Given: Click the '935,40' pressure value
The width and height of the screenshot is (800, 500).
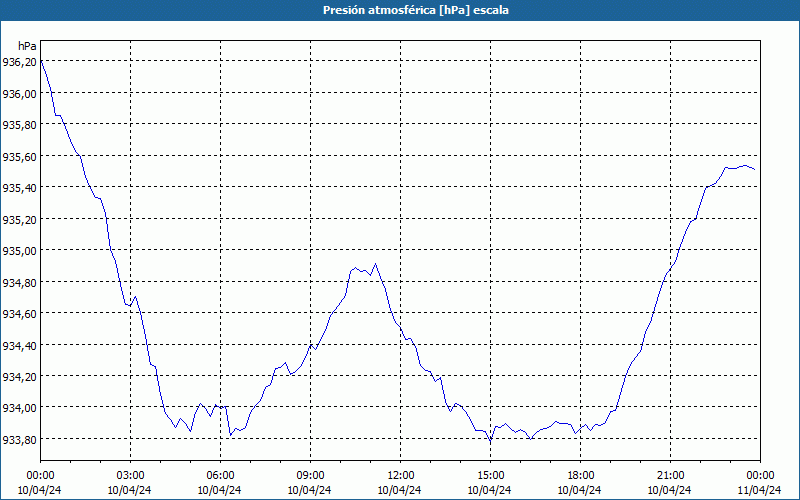Looking at the screenshot, I should [20, 188].
